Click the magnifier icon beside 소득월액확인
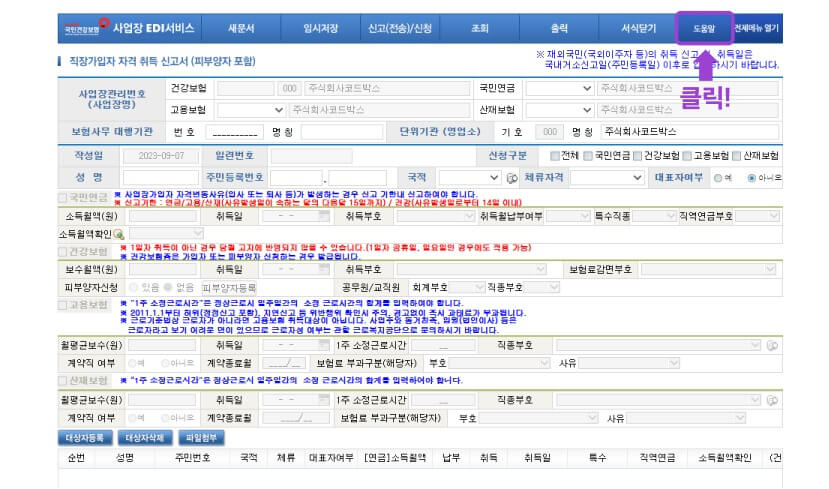The image size is (829, 489). coord(121,233)
